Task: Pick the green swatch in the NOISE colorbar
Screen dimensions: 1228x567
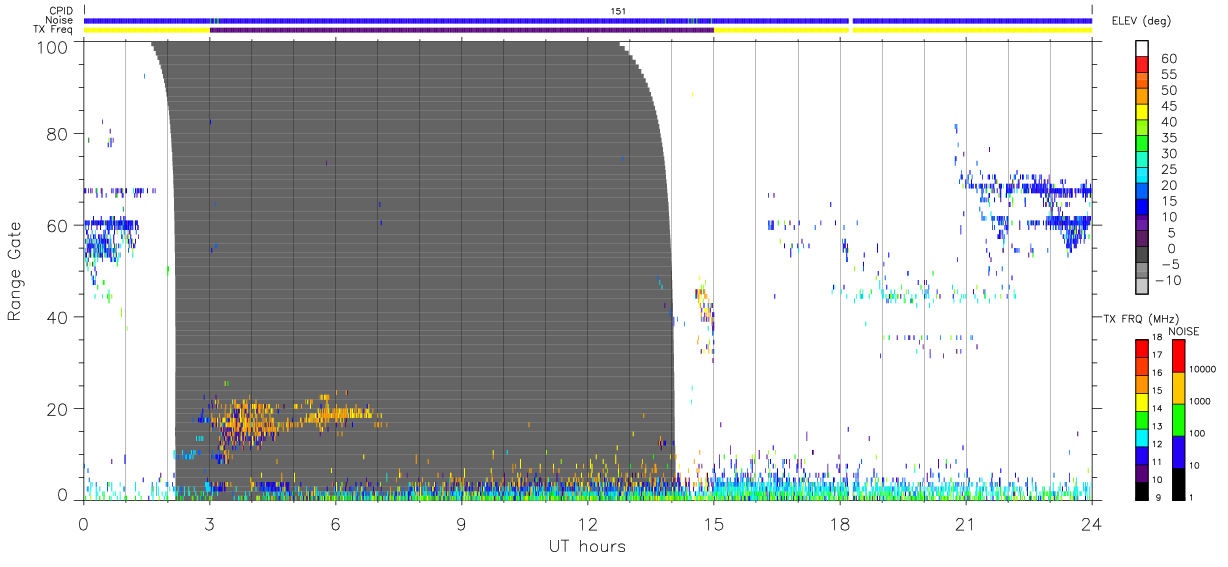Action: pos(1178,419)
